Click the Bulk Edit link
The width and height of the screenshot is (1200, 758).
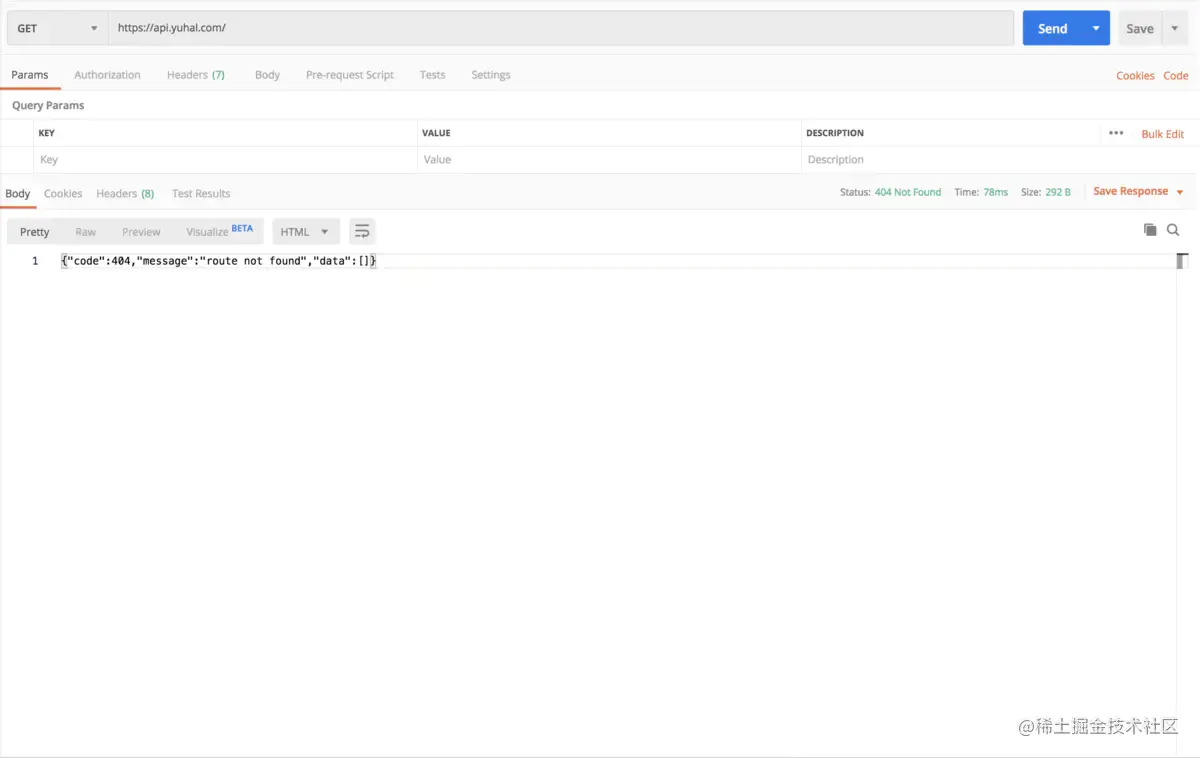coord(1162,134)
